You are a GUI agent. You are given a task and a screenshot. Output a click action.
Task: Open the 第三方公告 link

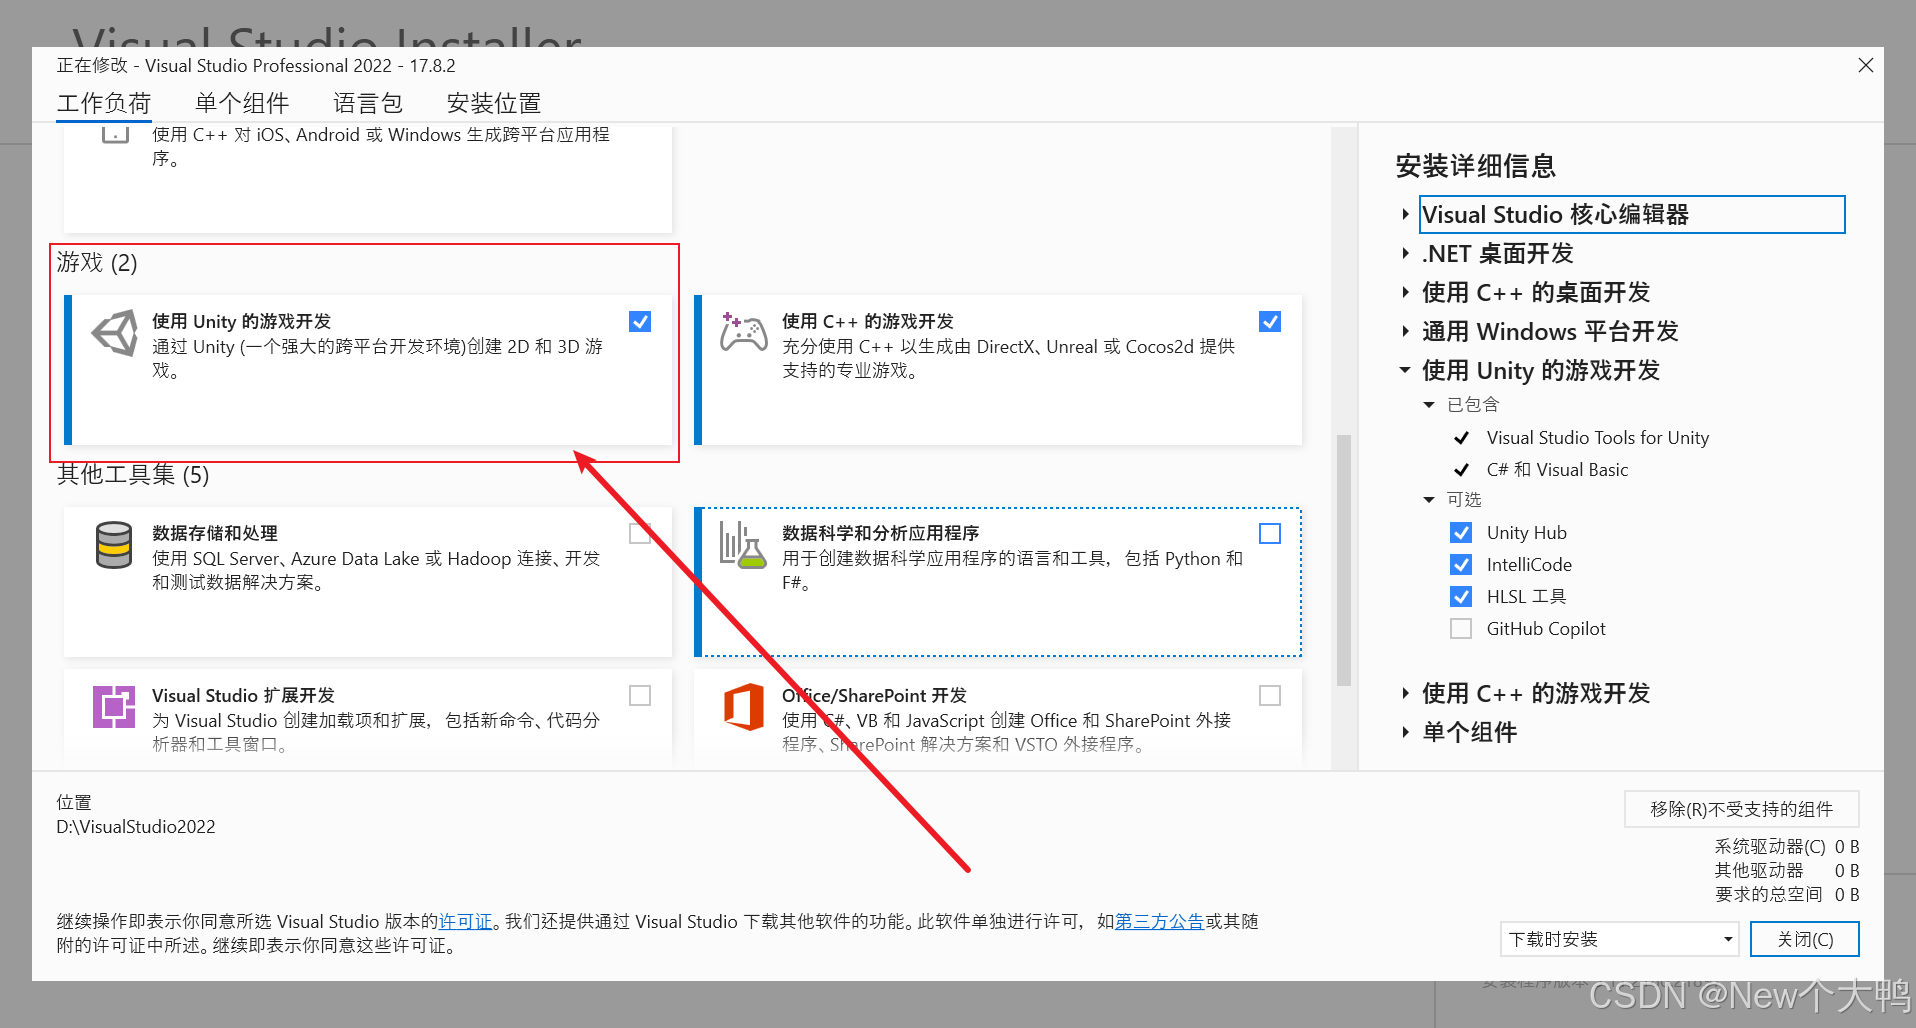tap(1160, 921)
